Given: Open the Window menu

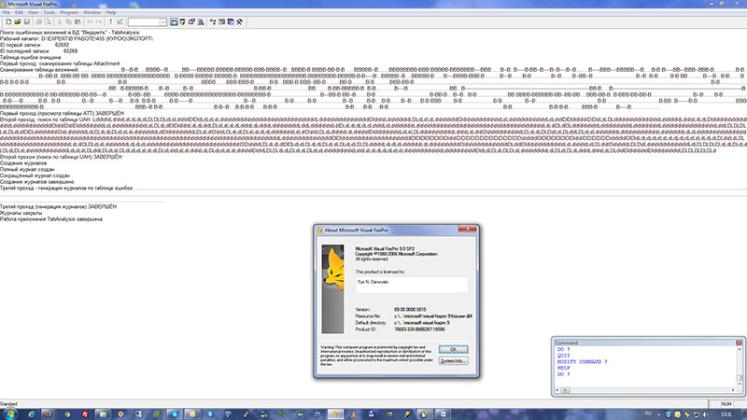Looking at the screenshot, I should [x=92, y=12].
